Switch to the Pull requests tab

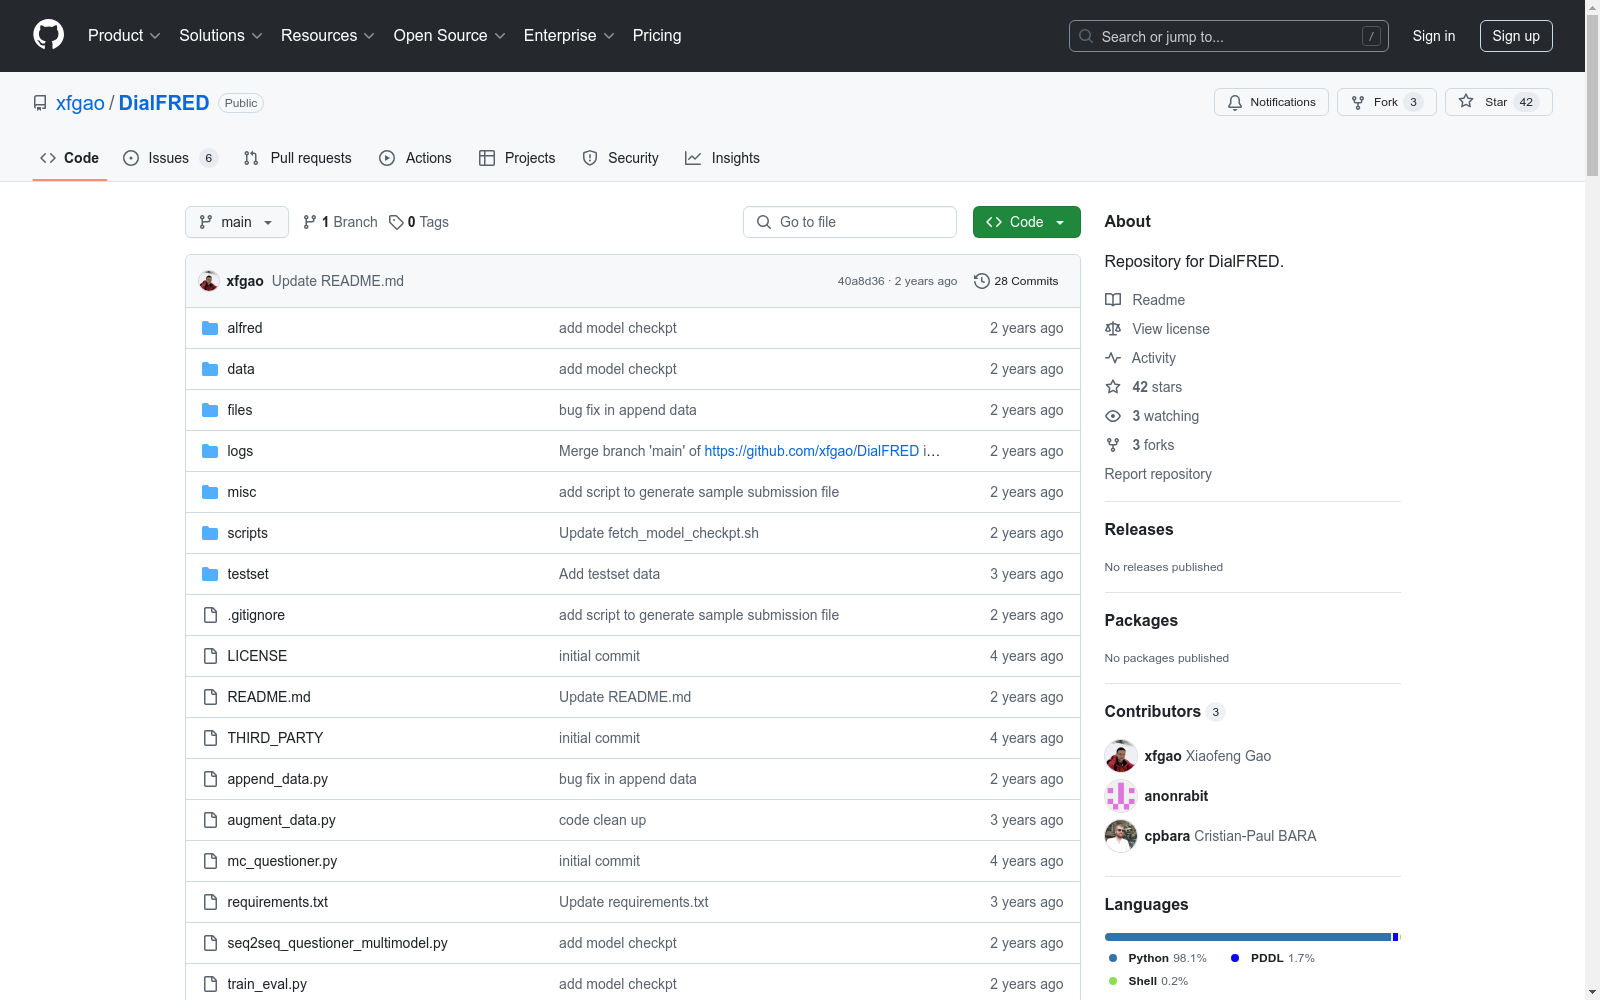click(297, 158)
